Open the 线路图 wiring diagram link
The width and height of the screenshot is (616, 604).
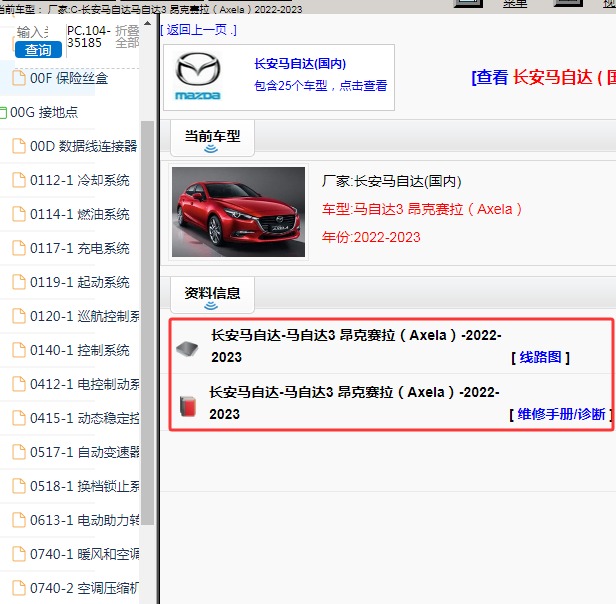click(x=540, y=357)
